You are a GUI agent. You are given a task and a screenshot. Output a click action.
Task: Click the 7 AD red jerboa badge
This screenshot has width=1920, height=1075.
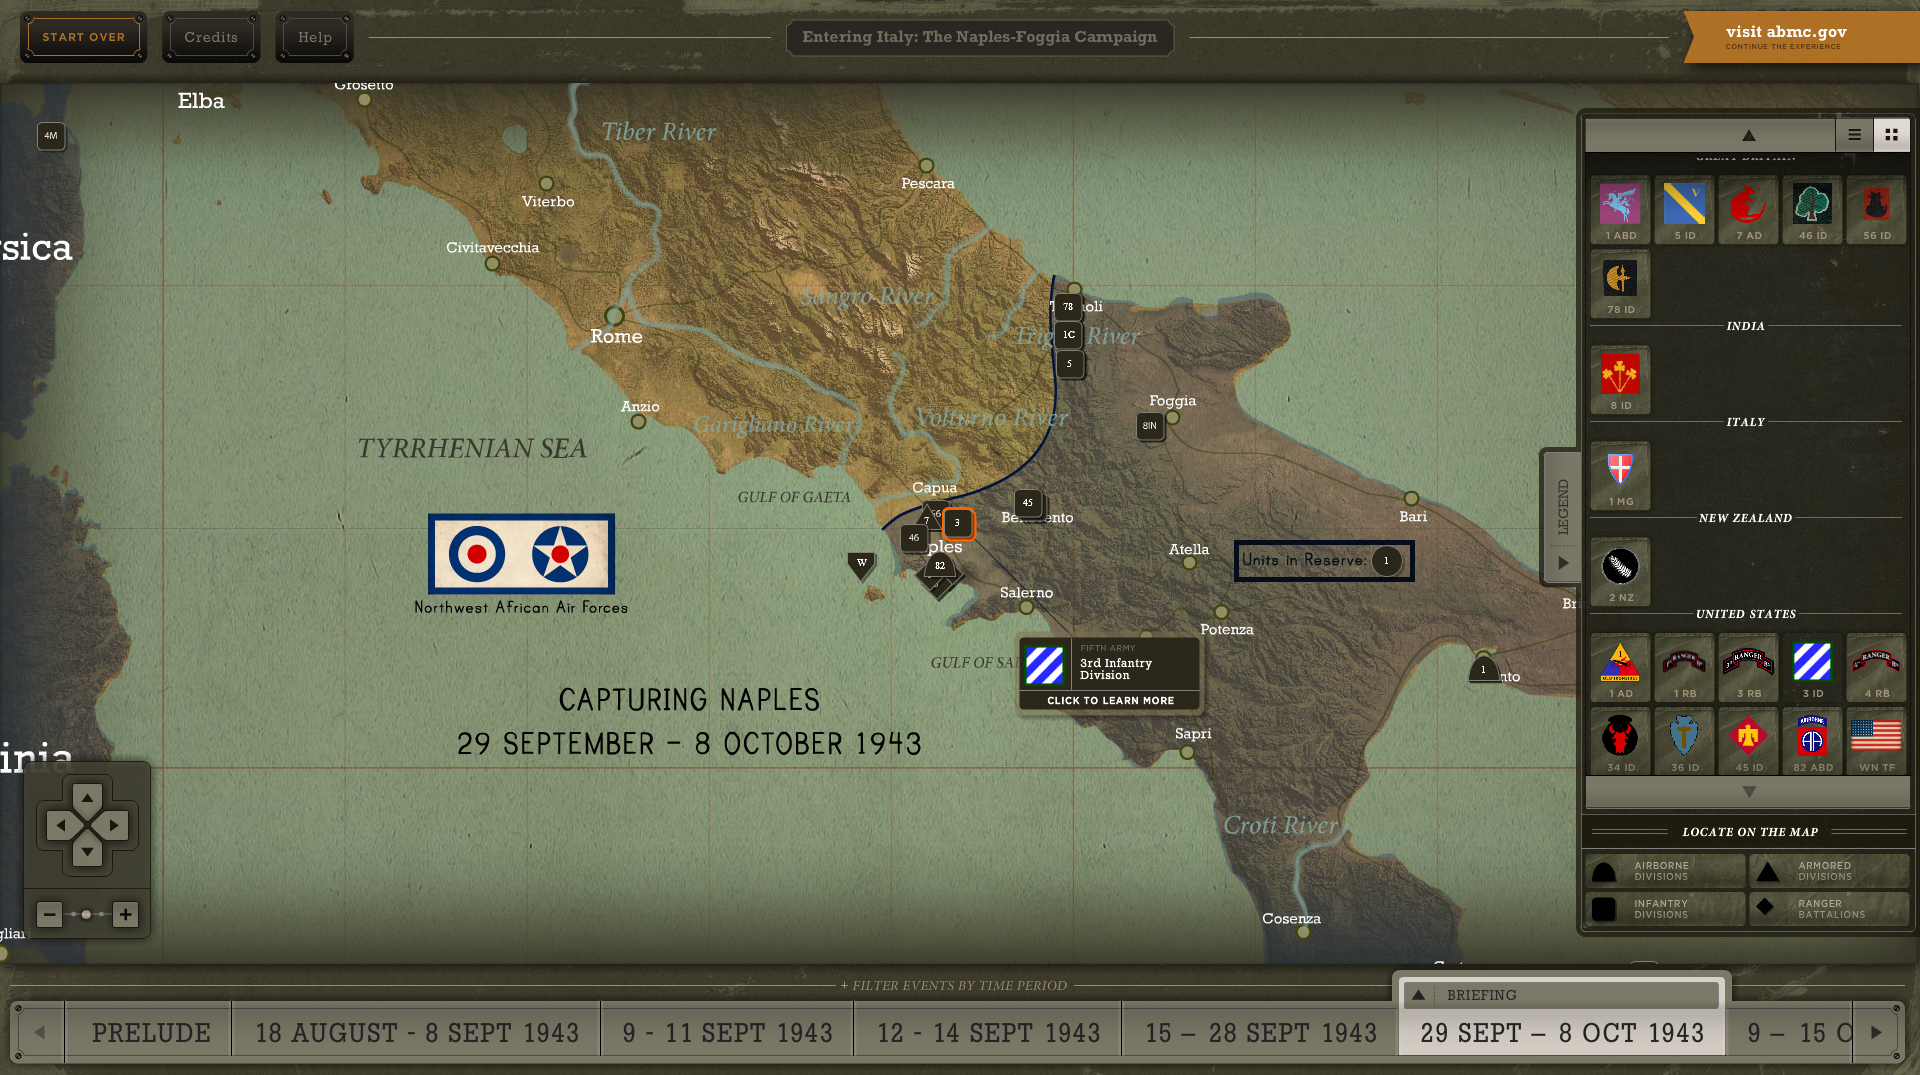[1748, 210]
